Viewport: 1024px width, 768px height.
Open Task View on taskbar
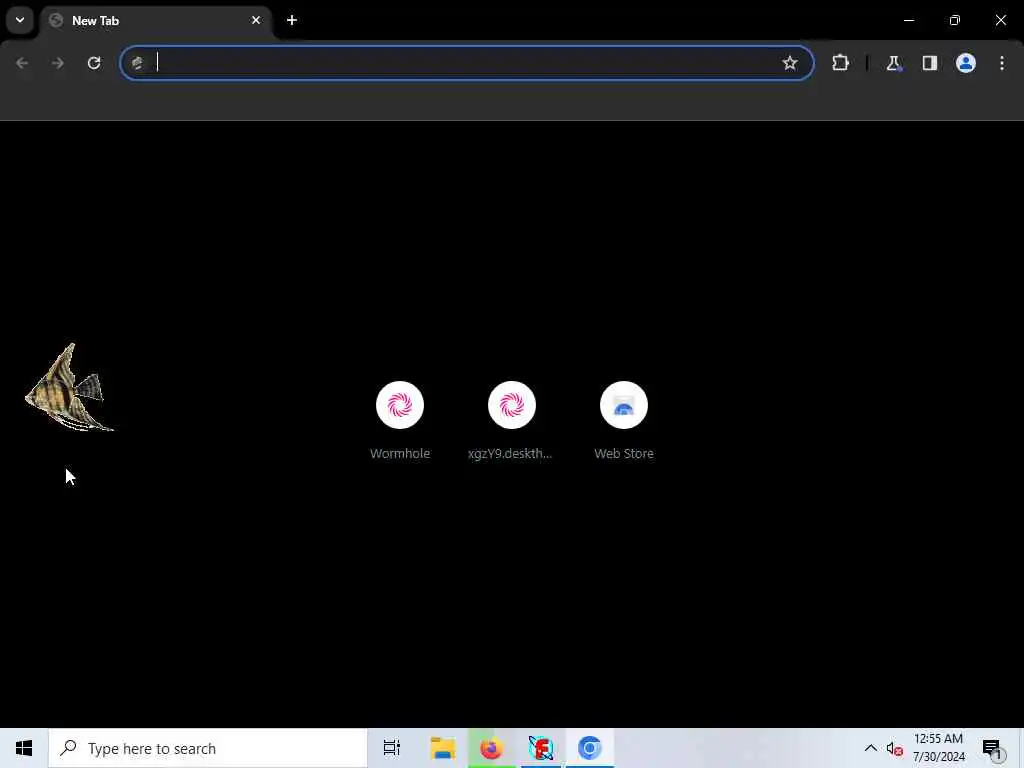coord(392,748)
